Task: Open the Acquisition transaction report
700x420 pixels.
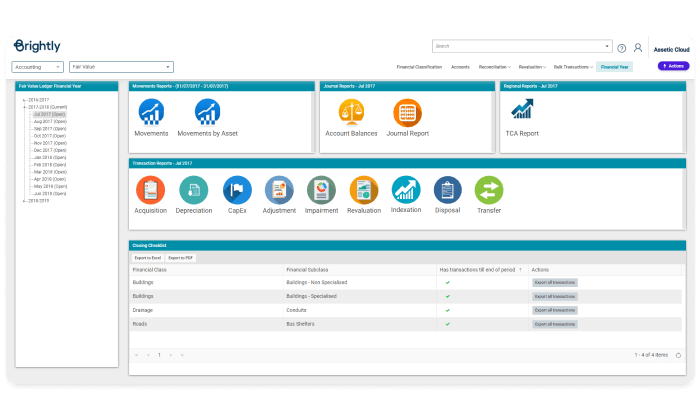Action: [150, 189]
